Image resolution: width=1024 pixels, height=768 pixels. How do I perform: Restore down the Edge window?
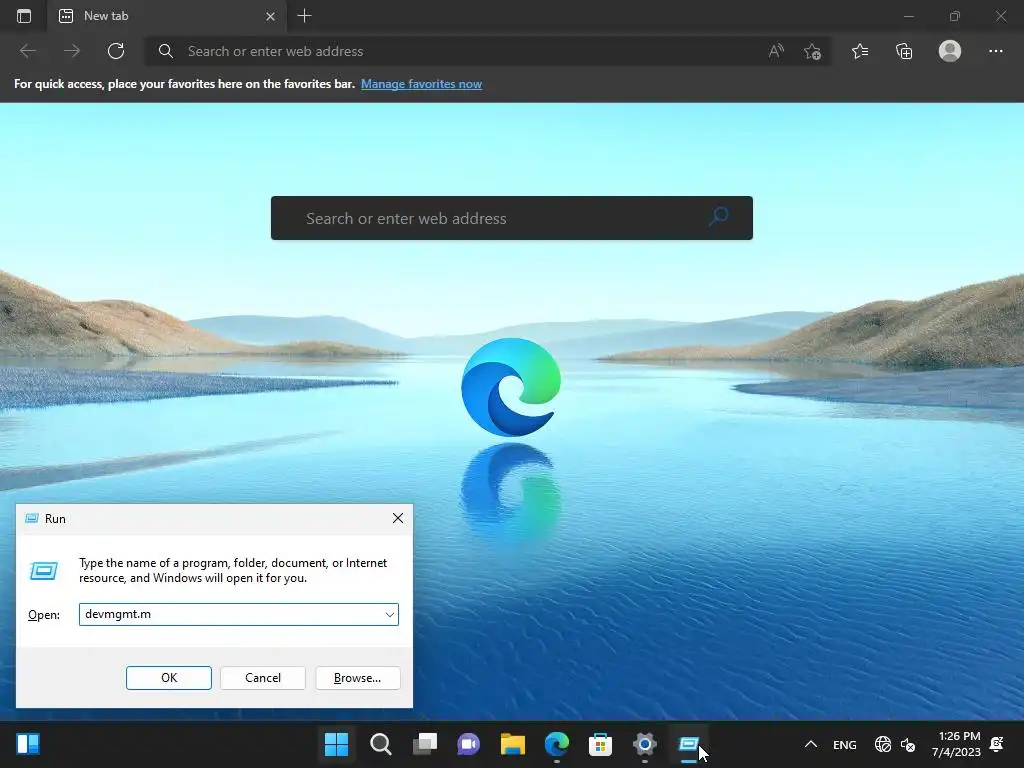[x=955, y=16]
